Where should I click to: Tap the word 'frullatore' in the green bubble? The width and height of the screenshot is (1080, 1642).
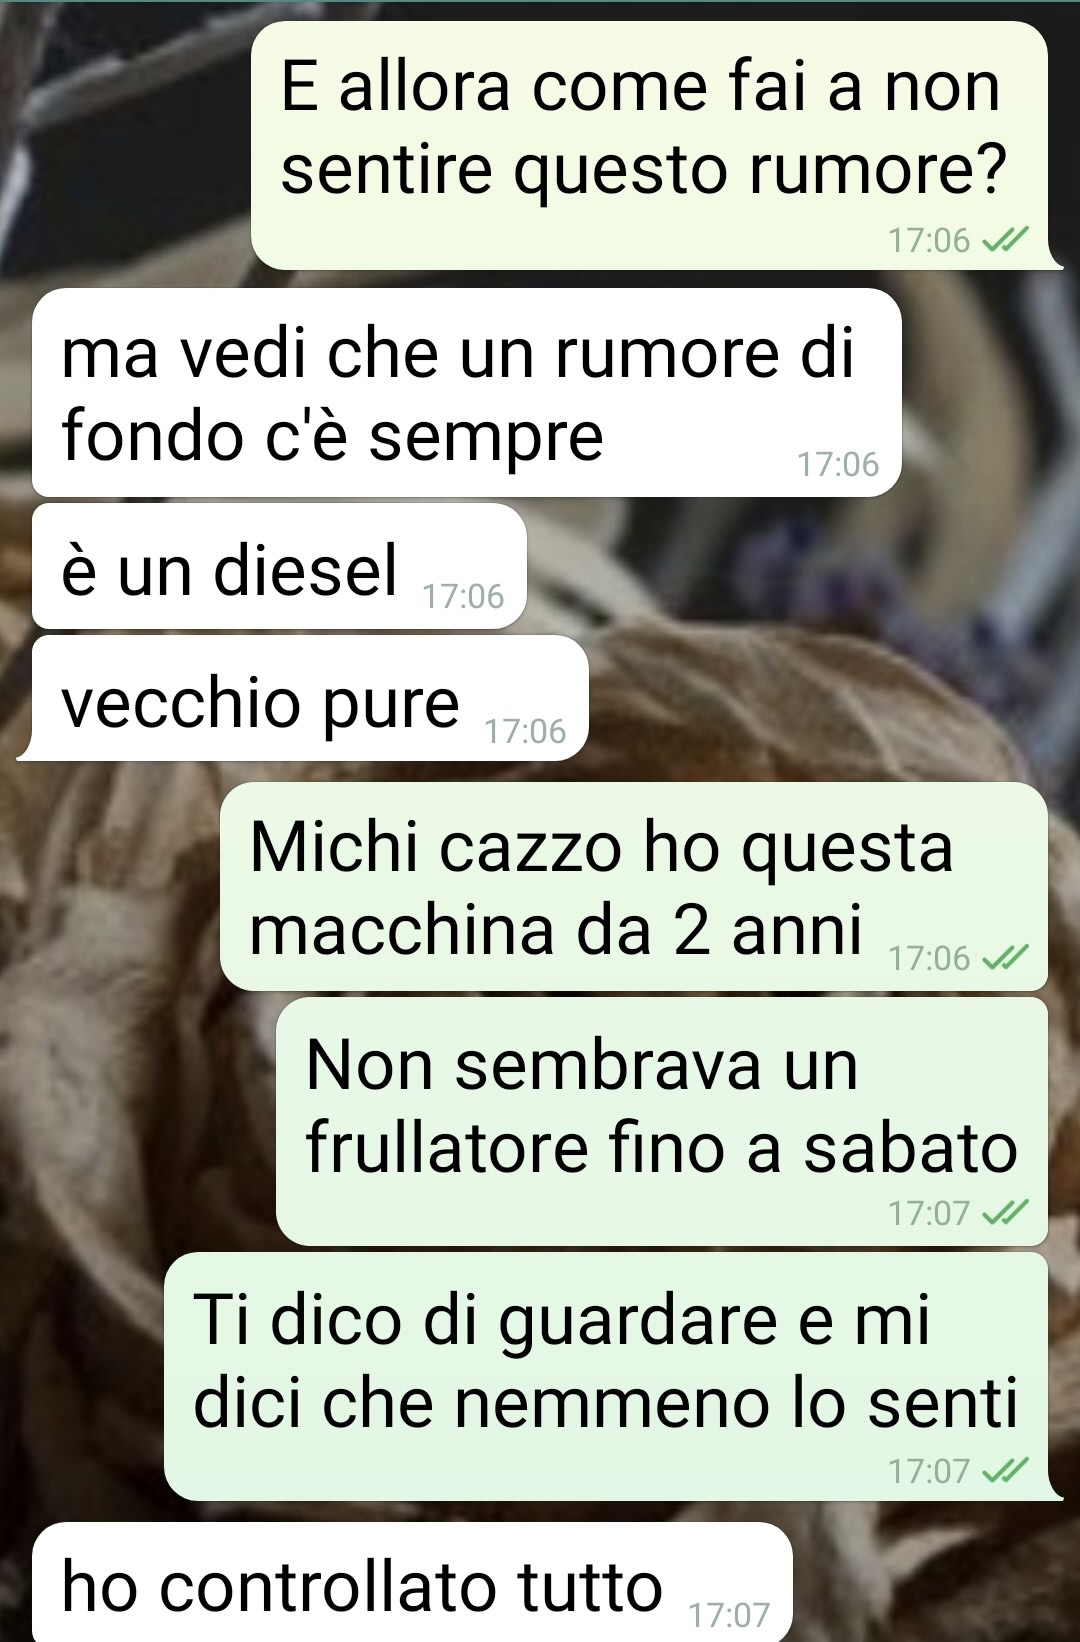[447, 1147]
